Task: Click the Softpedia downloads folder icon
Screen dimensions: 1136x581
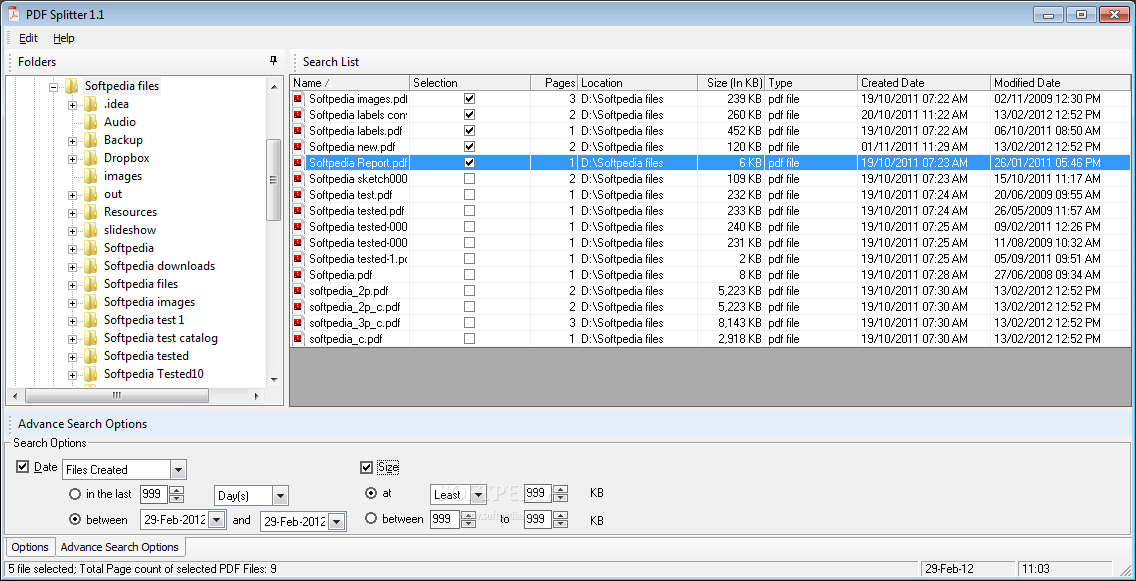Action: click(90, 266)
